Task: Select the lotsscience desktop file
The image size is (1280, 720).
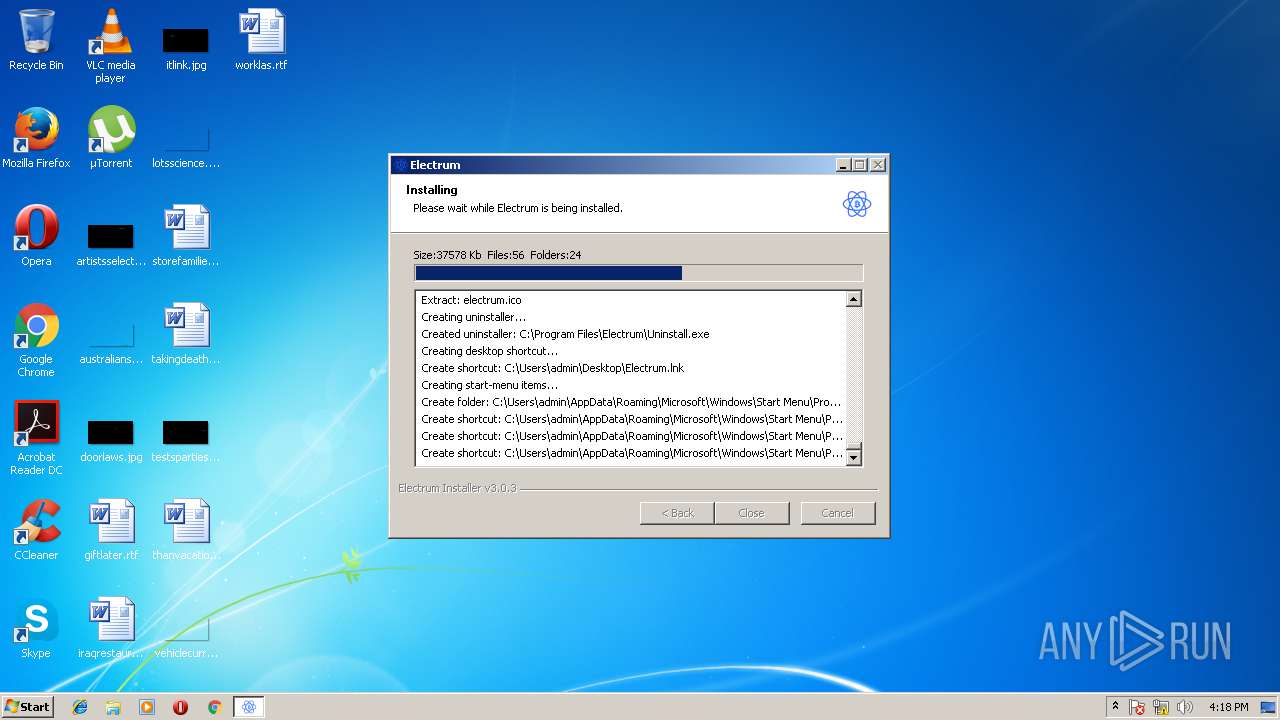Action: 186,144
